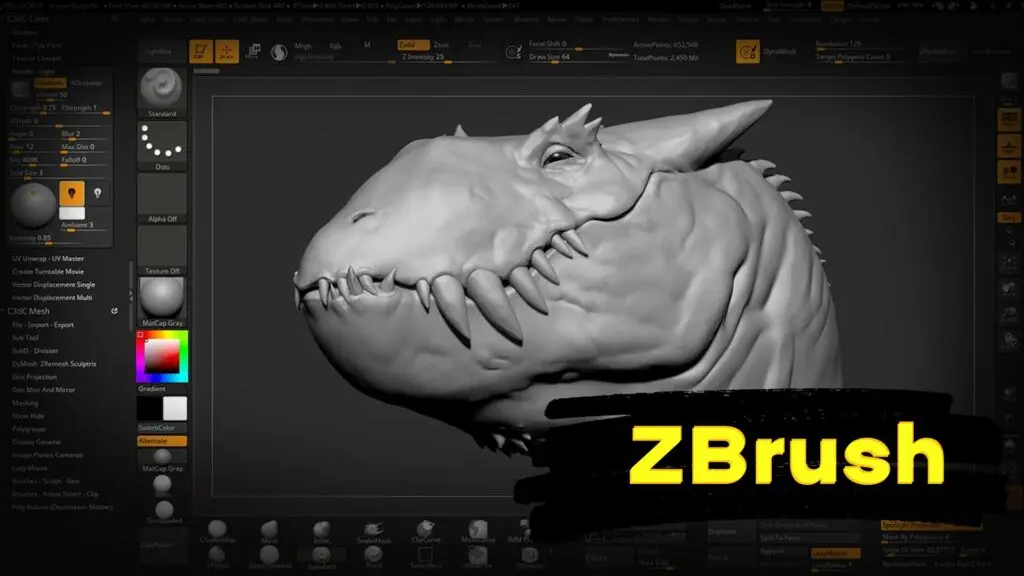
Task: Expand SubD - Division section
Action: point(35,351)
